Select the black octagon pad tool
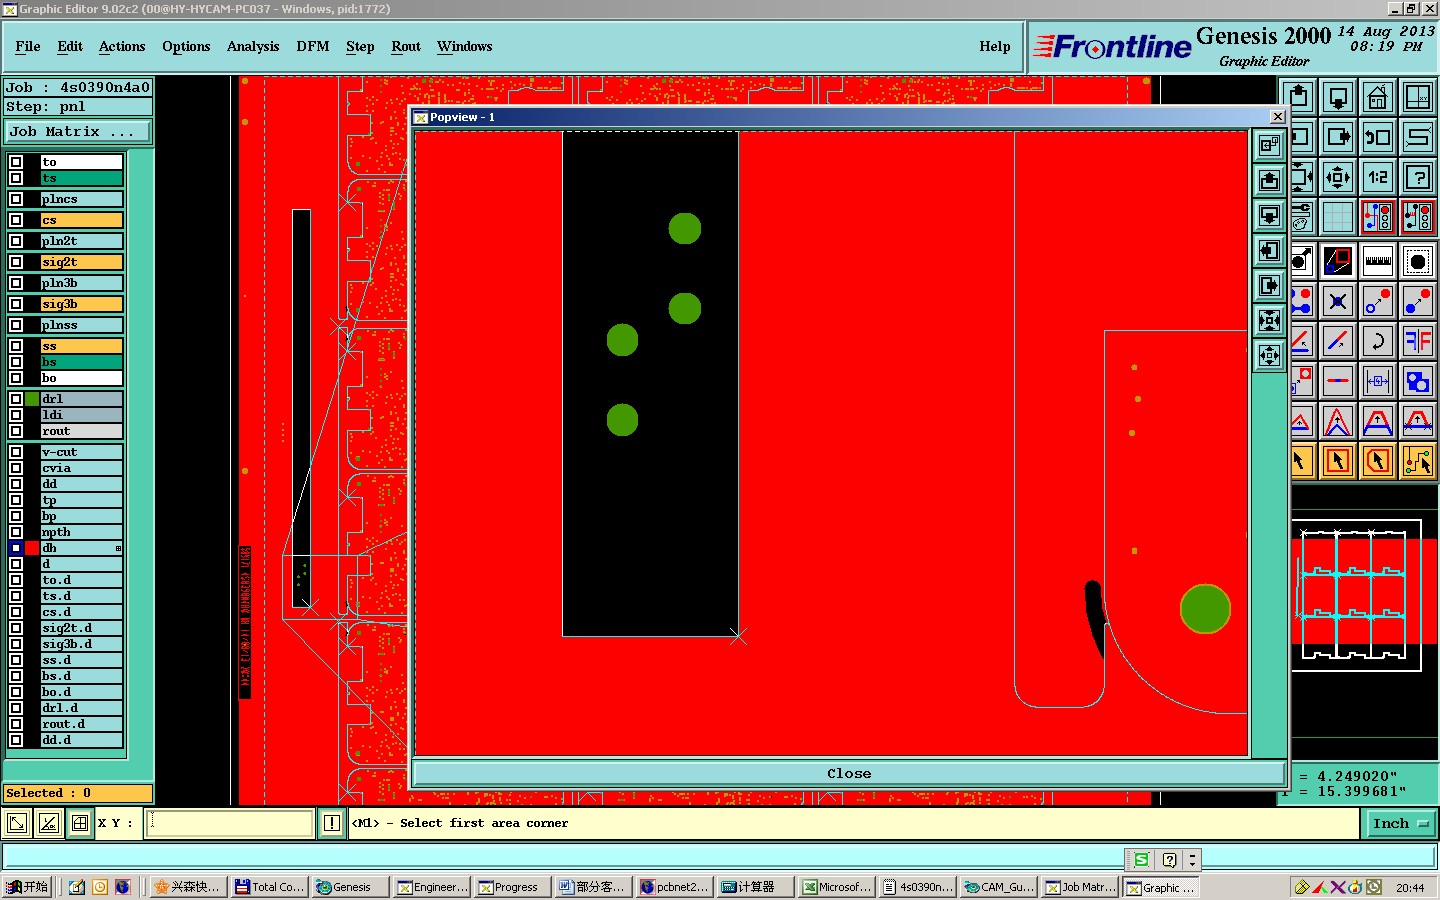The image size is (1440, 900). pos(1418,262)
